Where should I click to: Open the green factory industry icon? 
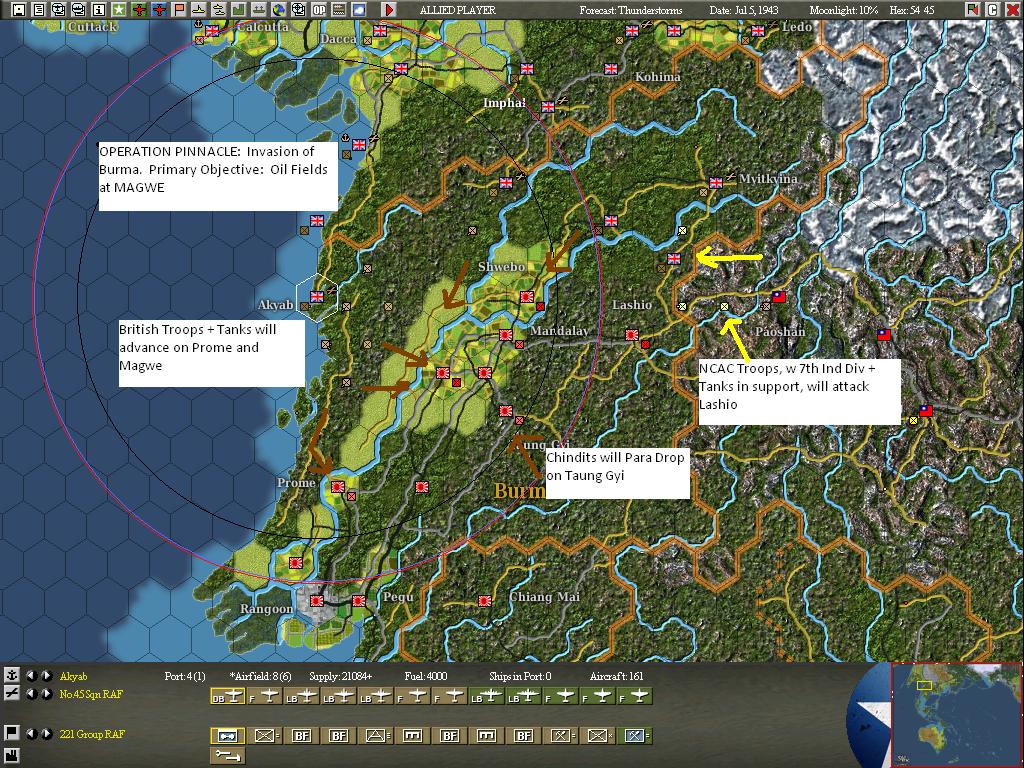click(x=238, y=10)
